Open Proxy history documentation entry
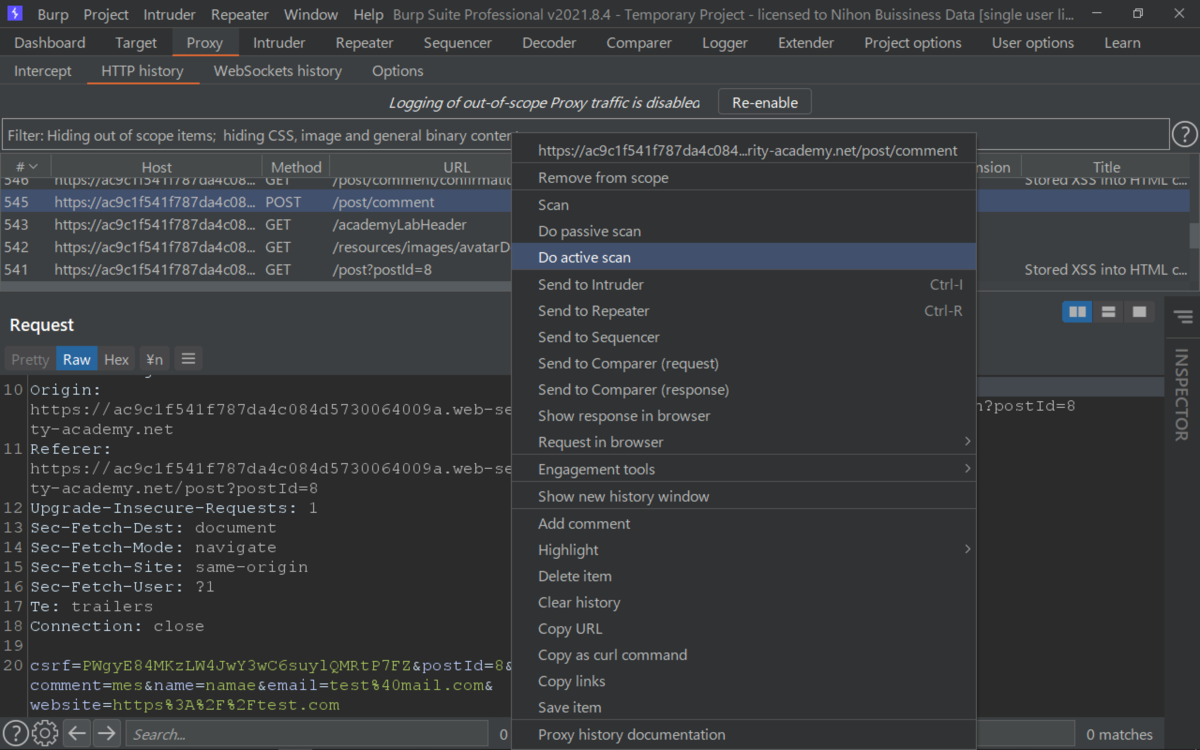 743,734
